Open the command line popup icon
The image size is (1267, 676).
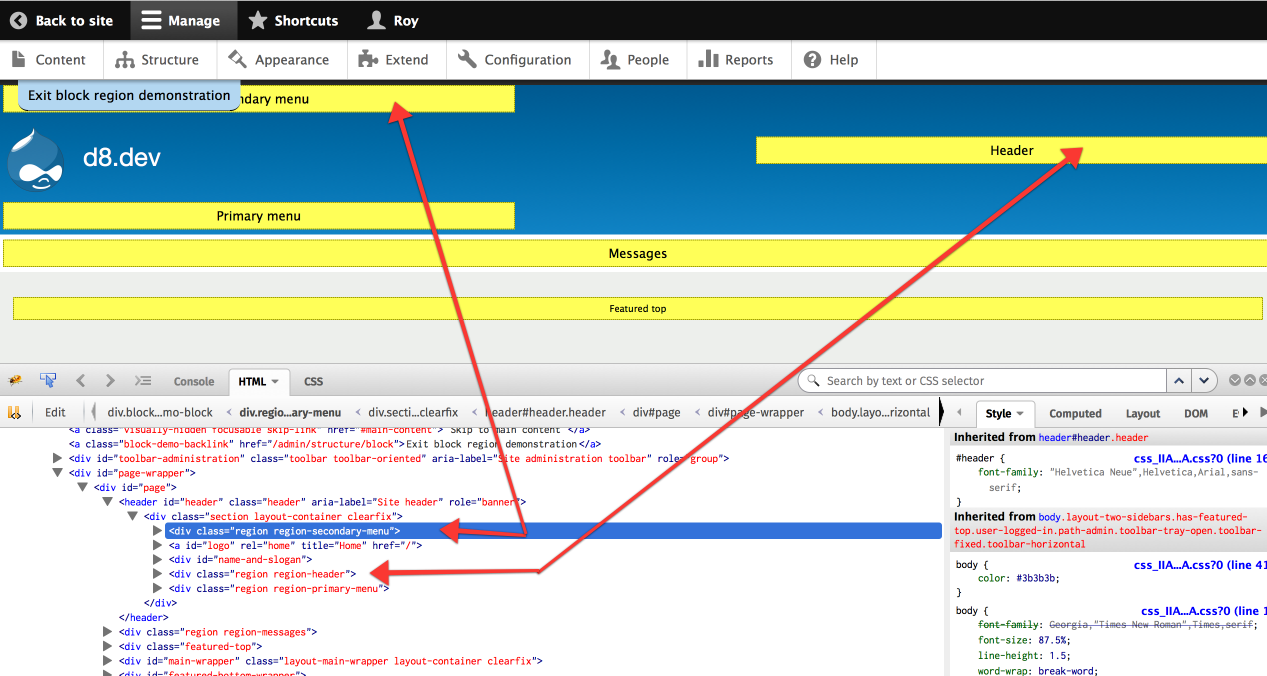pos(143,381)
